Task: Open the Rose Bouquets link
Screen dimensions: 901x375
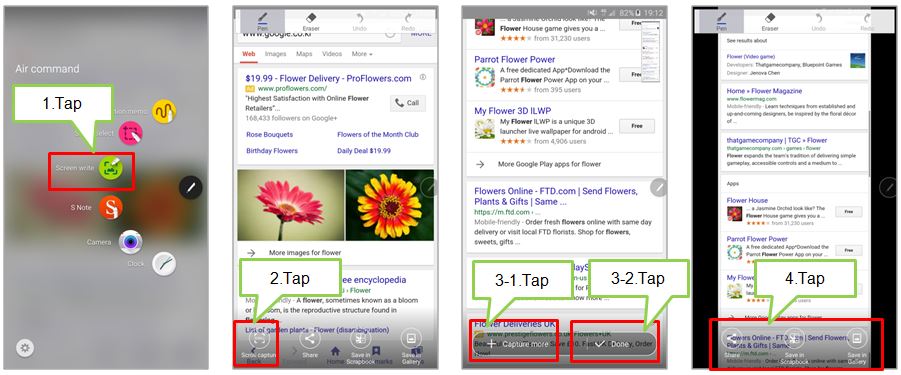Action: pyautogui.click(x=269, y=134)
